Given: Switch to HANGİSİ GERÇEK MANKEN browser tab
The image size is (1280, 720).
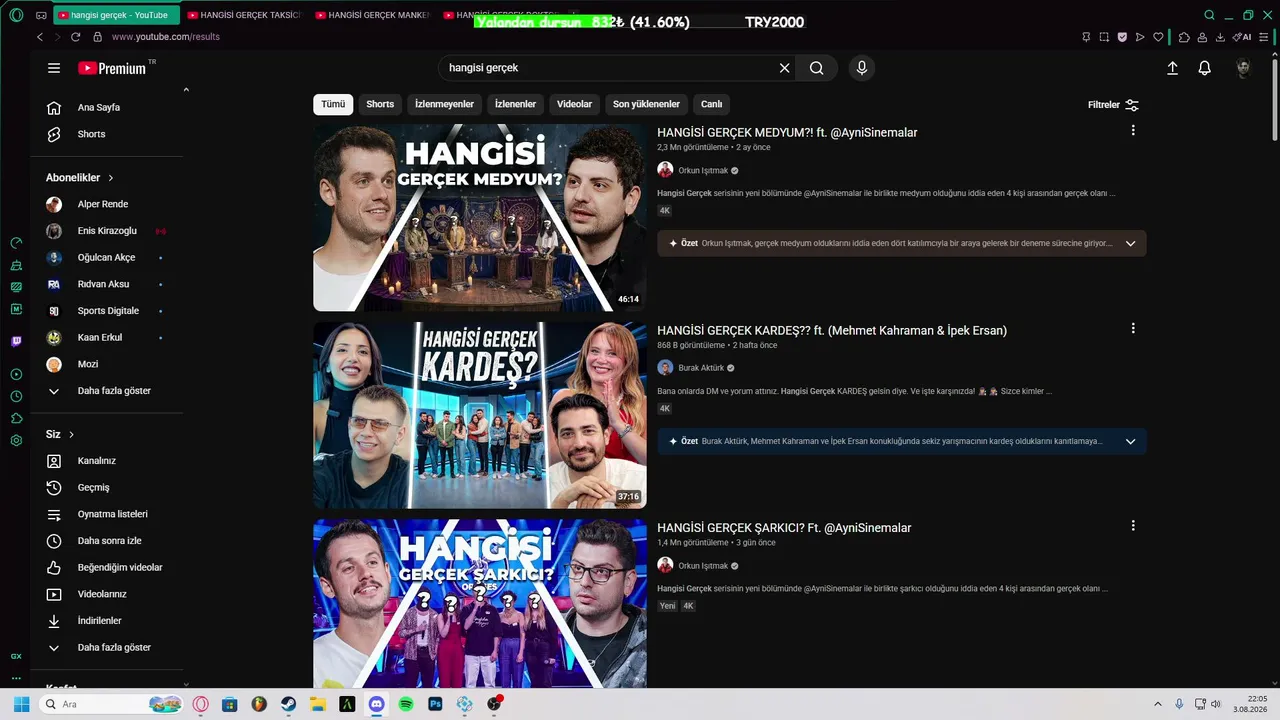Looking at the screenshot, I should [372, 15].
